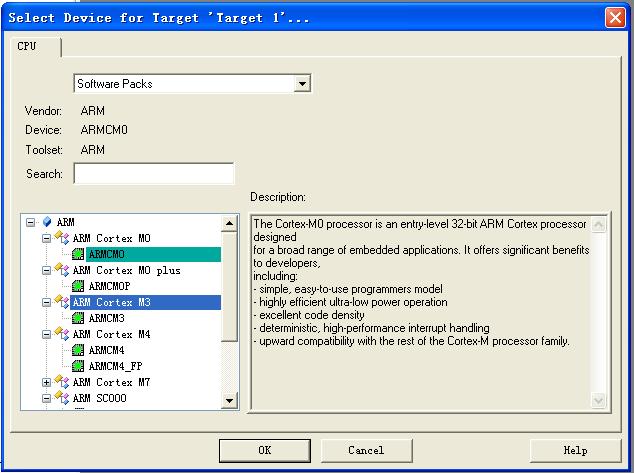The height and width of the screenshot is (473, 634).
Task: Click the ARM Cortex M4 family icon
Action: click(x=62, y=334)
